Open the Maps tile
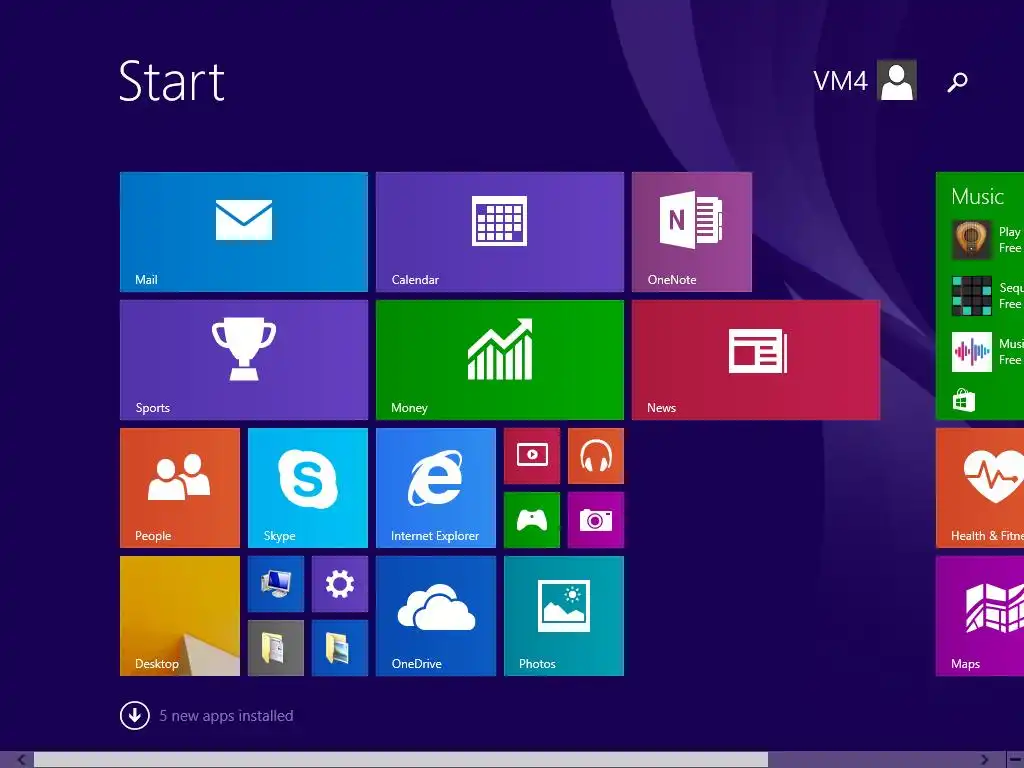The width and height of the screenshot is (1024, 768). tap(980, 616)
